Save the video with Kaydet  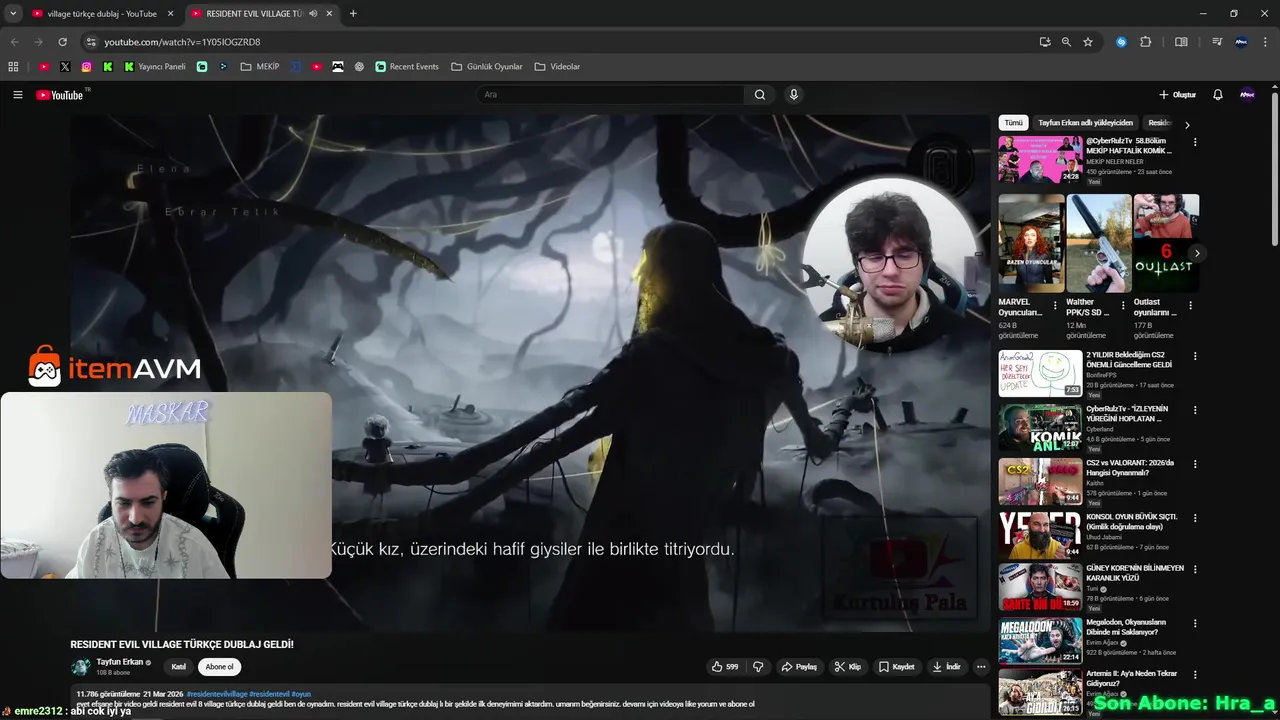897,667
